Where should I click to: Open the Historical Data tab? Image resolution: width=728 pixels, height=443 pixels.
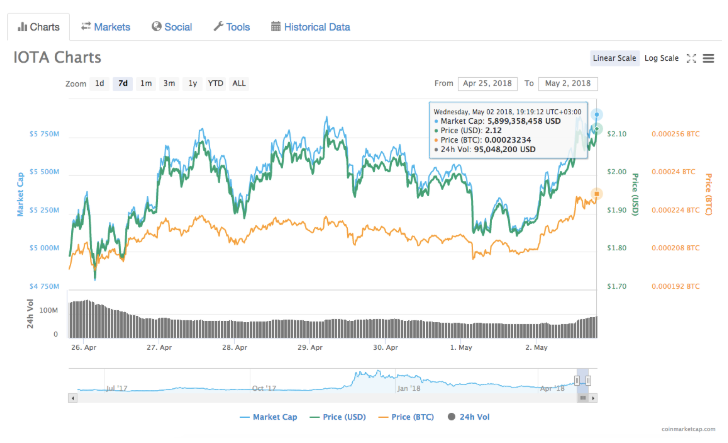(x=310, y=27)
